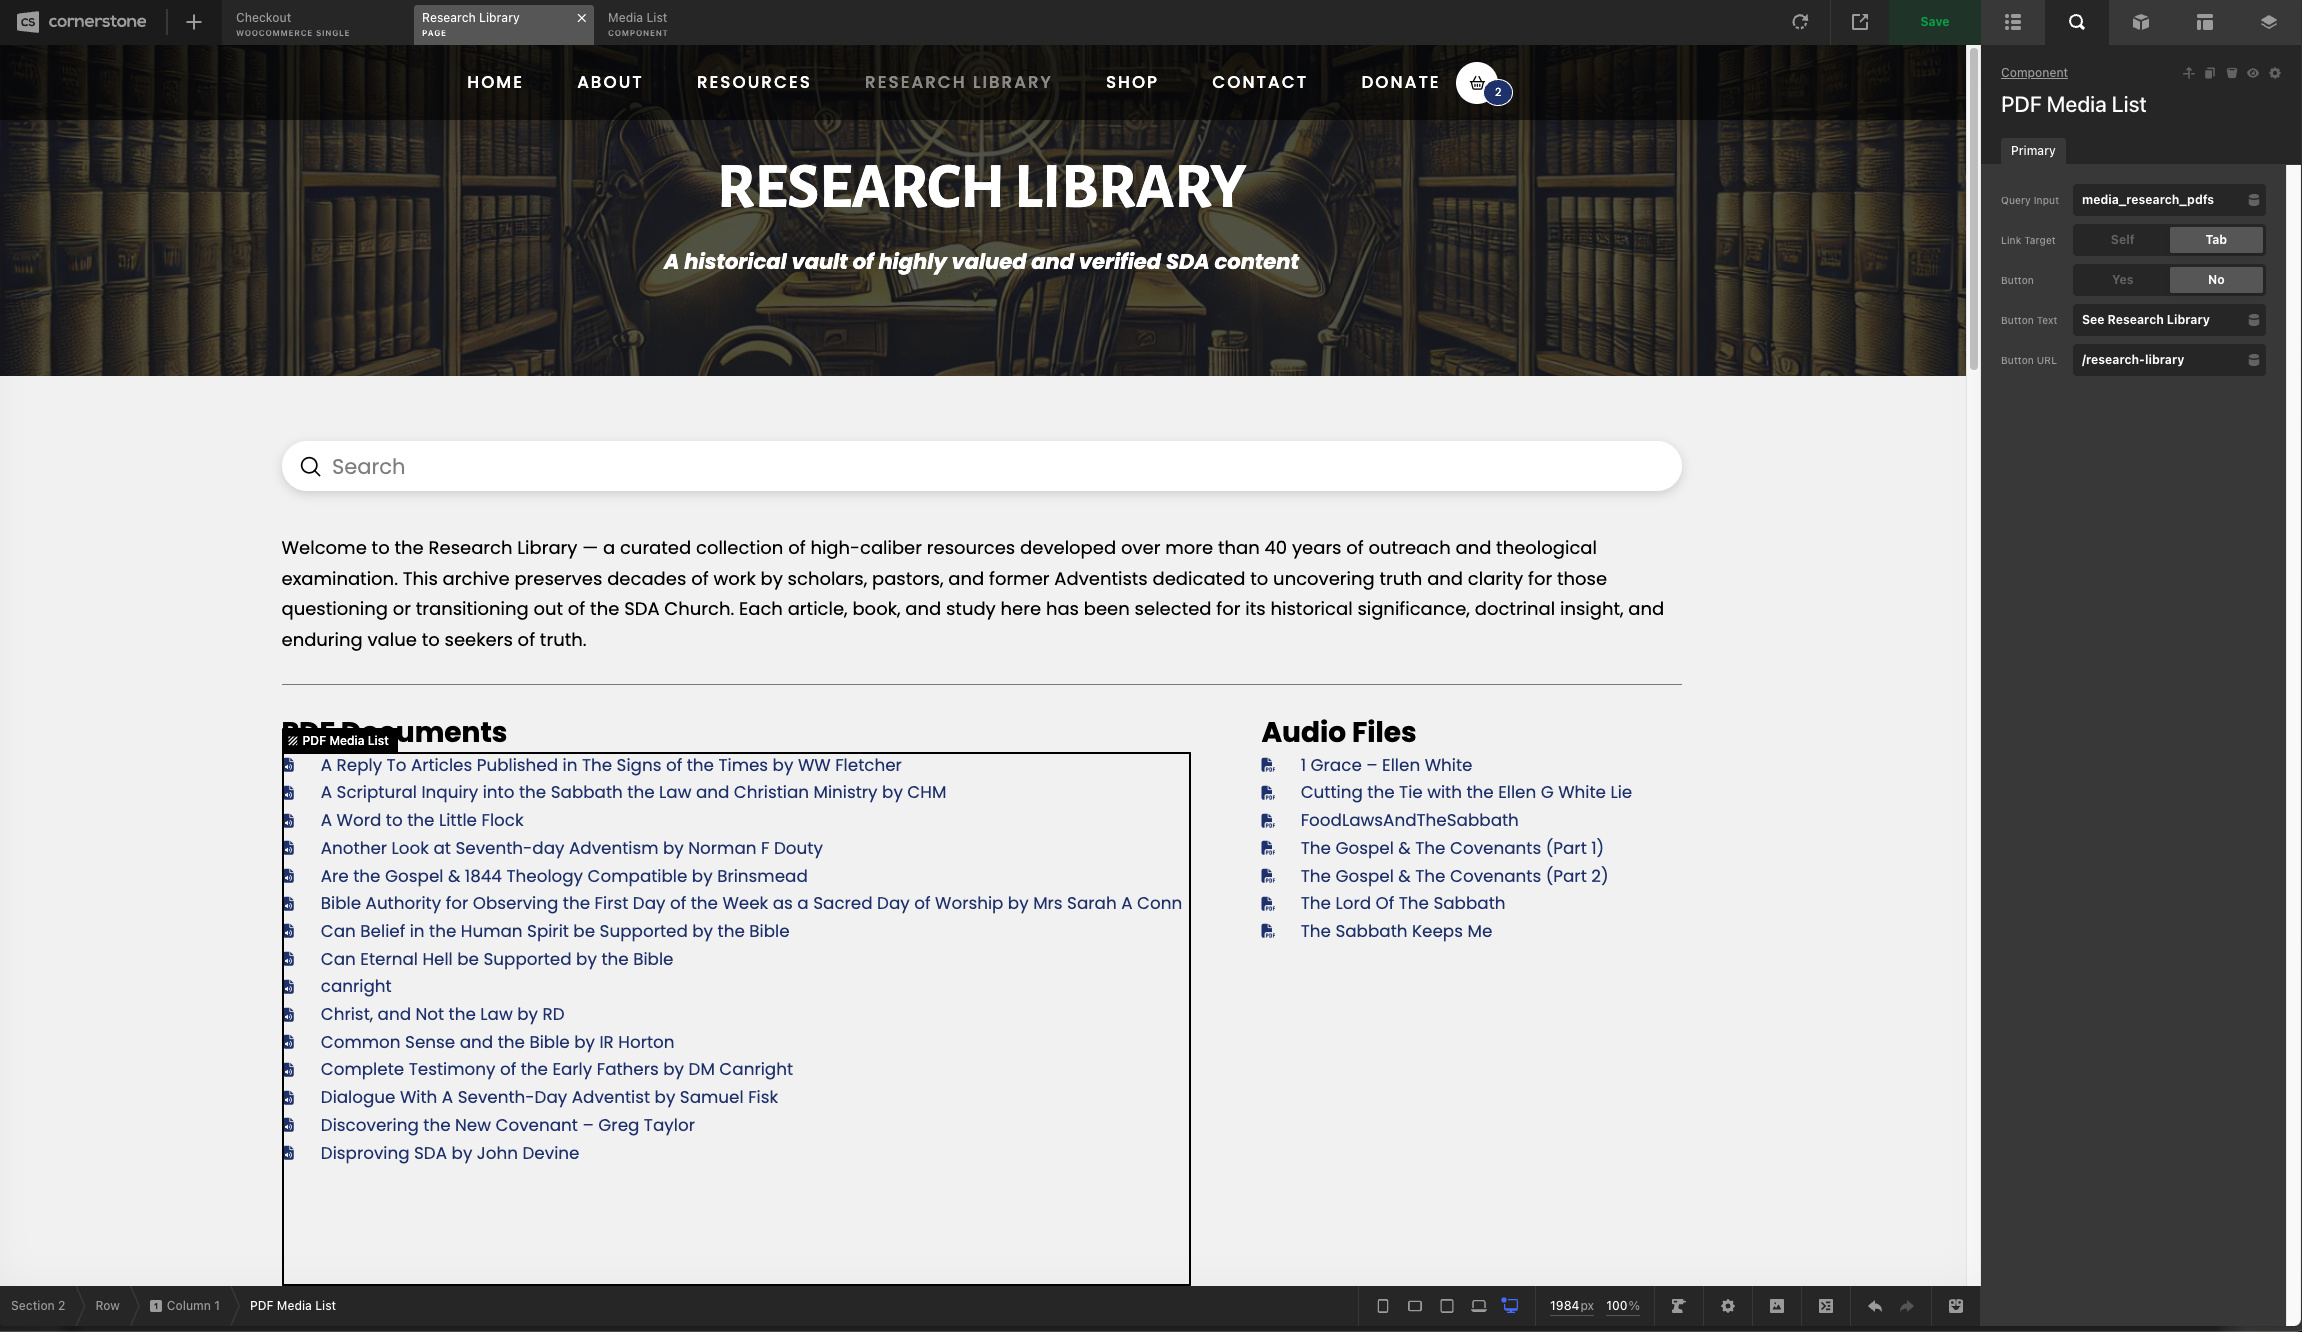Click the delete trash icon for component
The width and height of the screenshot is (2302, 1332).
point(2232,73)
